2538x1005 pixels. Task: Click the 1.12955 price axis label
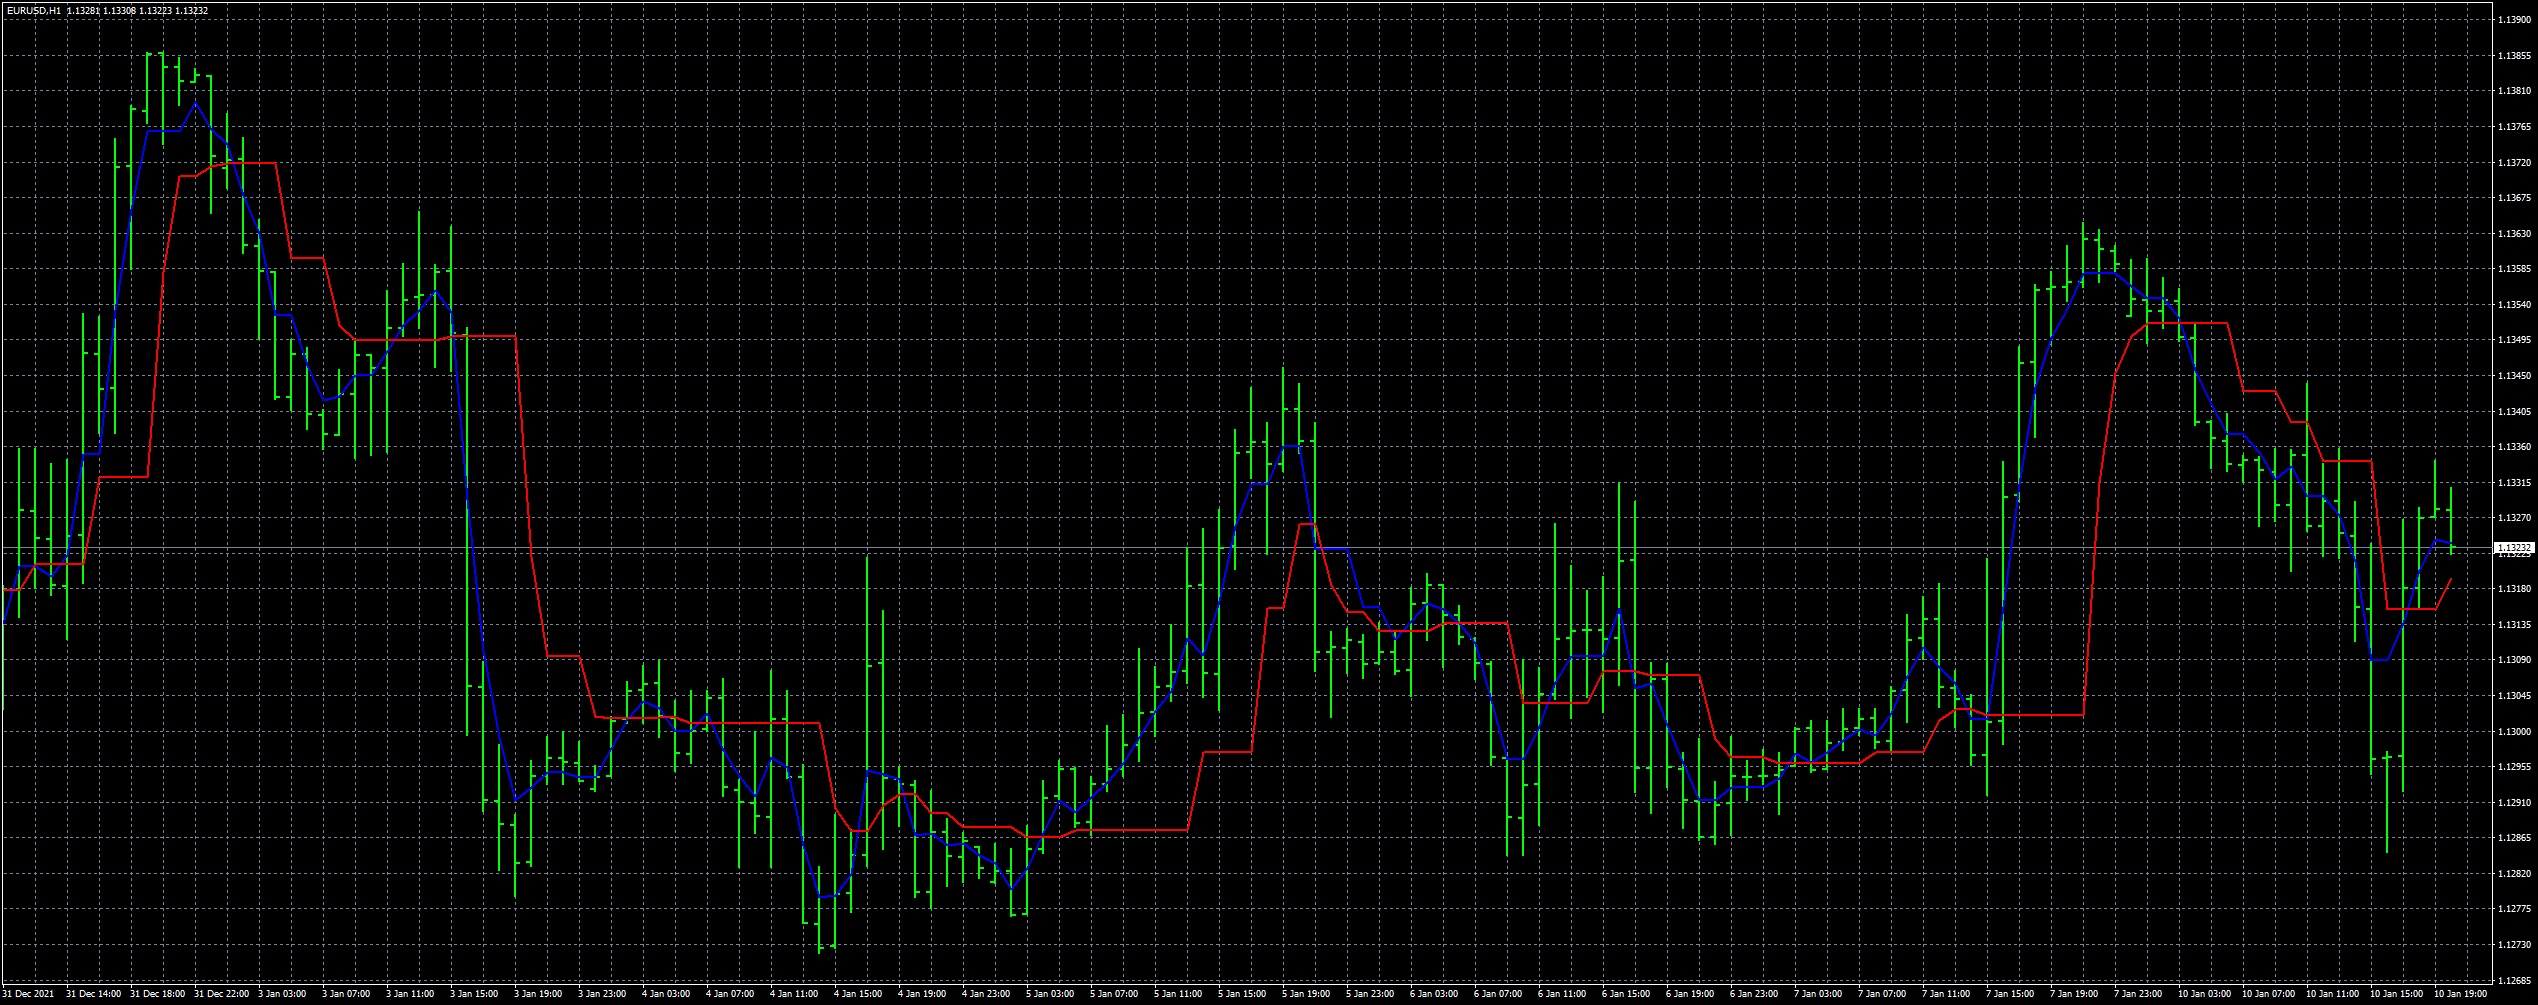click(x=2514, y=767)
